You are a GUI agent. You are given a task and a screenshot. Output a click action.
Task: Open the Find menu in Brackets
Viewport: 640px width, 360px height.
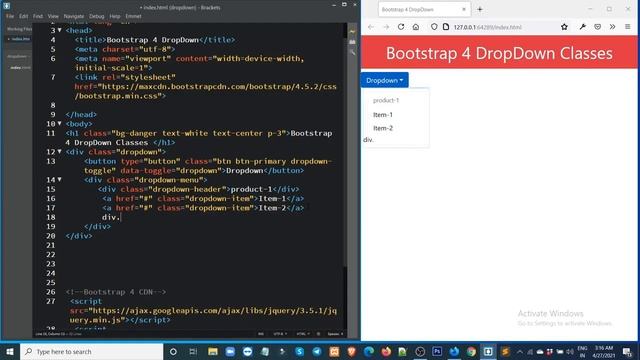38,16
